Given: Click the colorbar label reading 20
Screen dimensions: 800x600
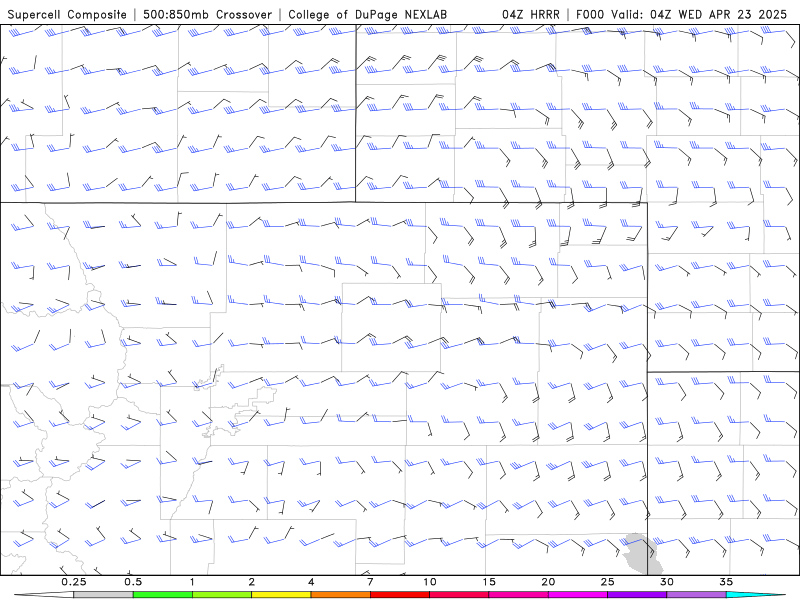Looking at the screenshot, I should (x=548, y=582).
